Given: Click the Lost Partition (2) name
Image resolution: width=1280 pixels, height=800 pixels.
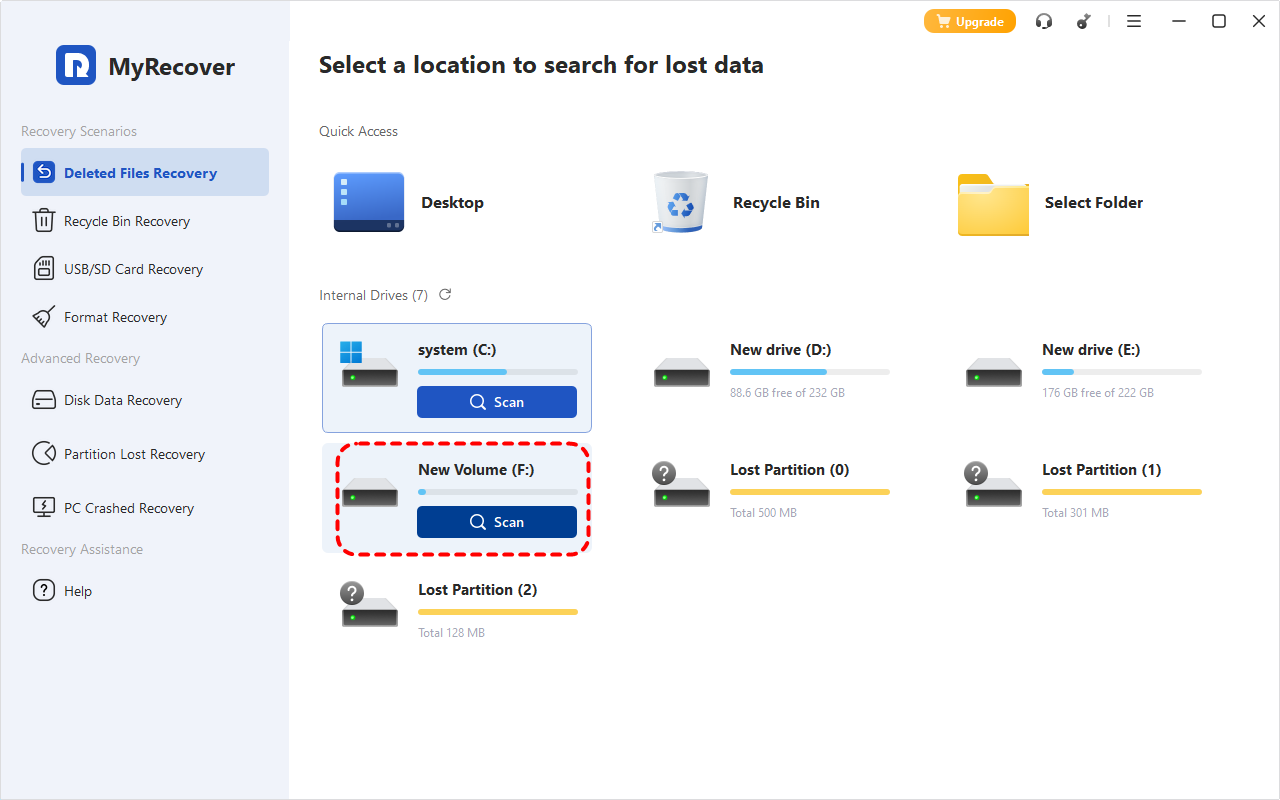Looking at the screenshot, I should click(477, 589).
